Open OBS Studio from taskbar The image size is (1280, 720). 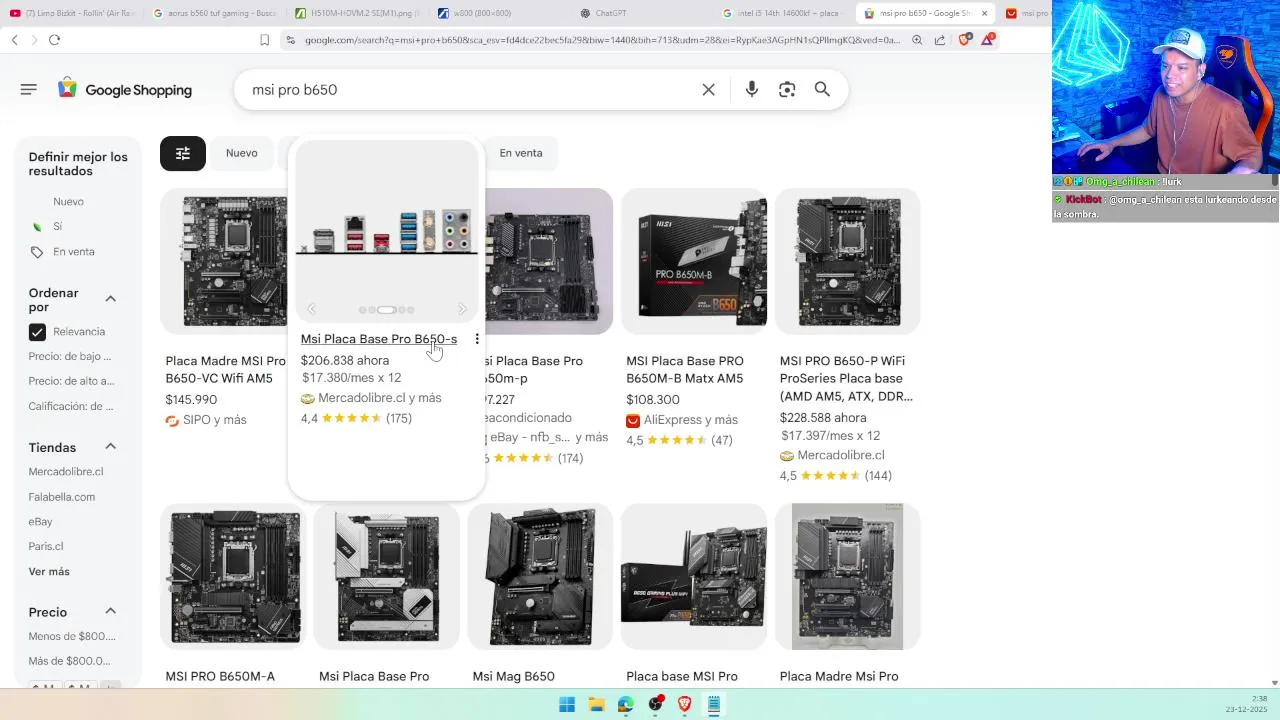655,705
